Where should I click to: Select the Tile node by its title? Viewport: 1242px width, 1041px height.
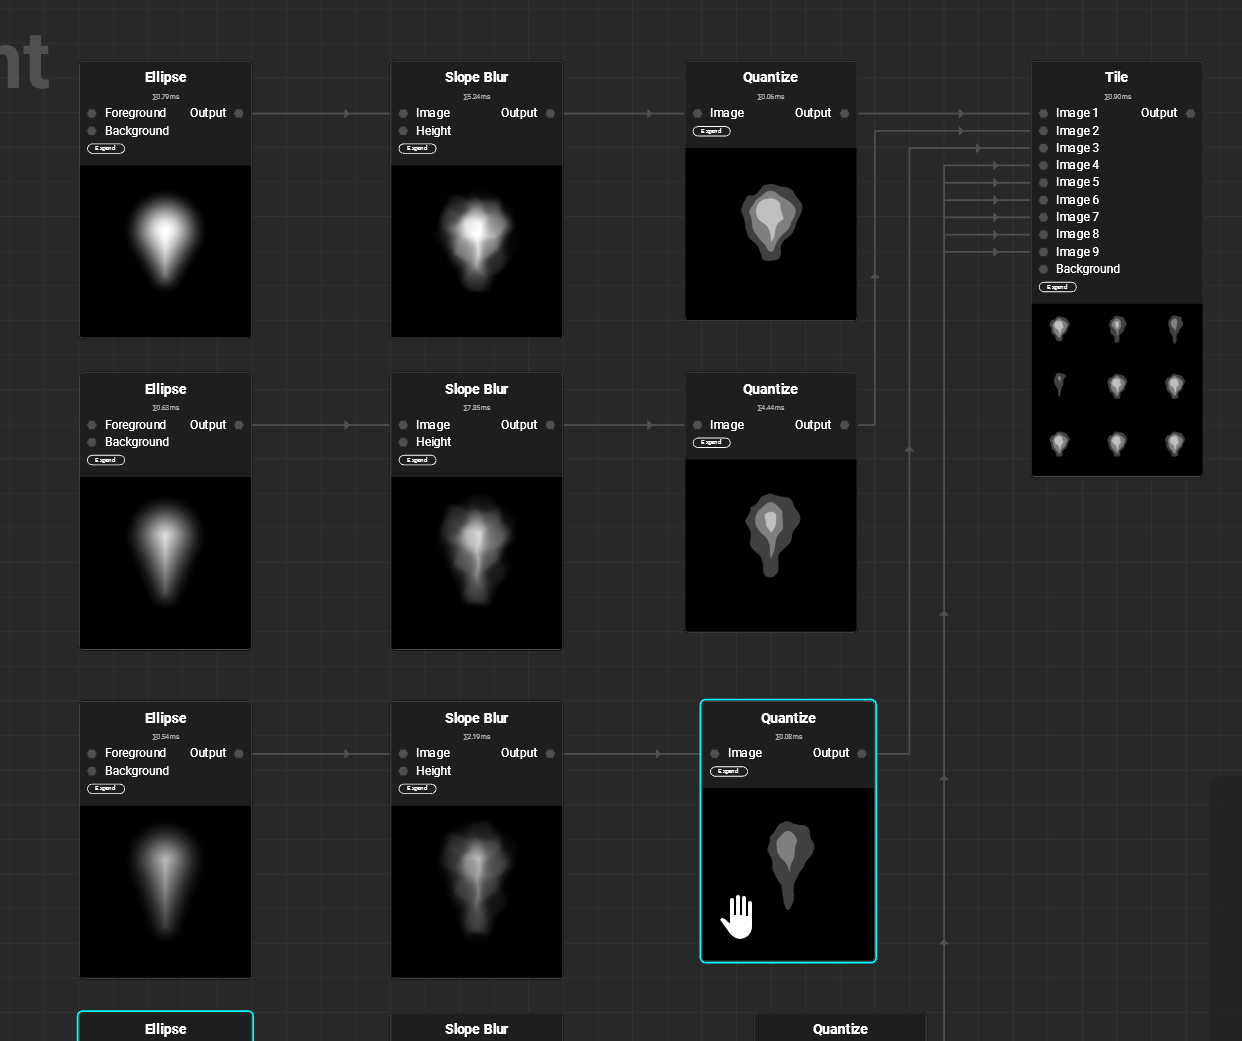point(1116,77)
